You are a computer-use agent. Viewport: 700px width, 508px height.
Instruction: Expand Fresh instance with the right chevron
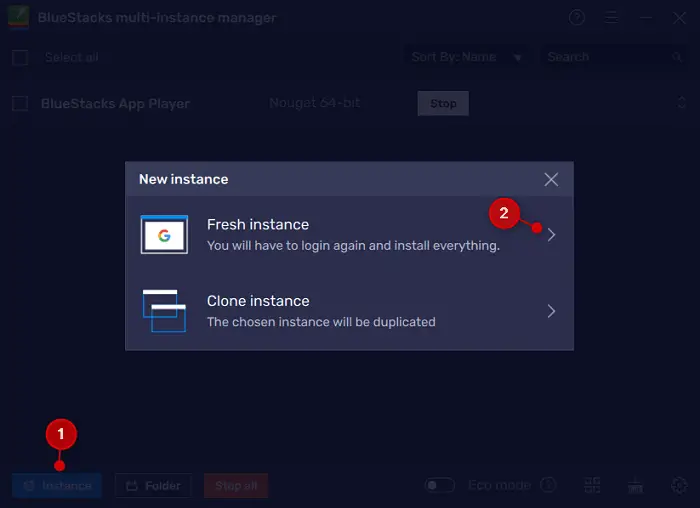tap(551, 235)
